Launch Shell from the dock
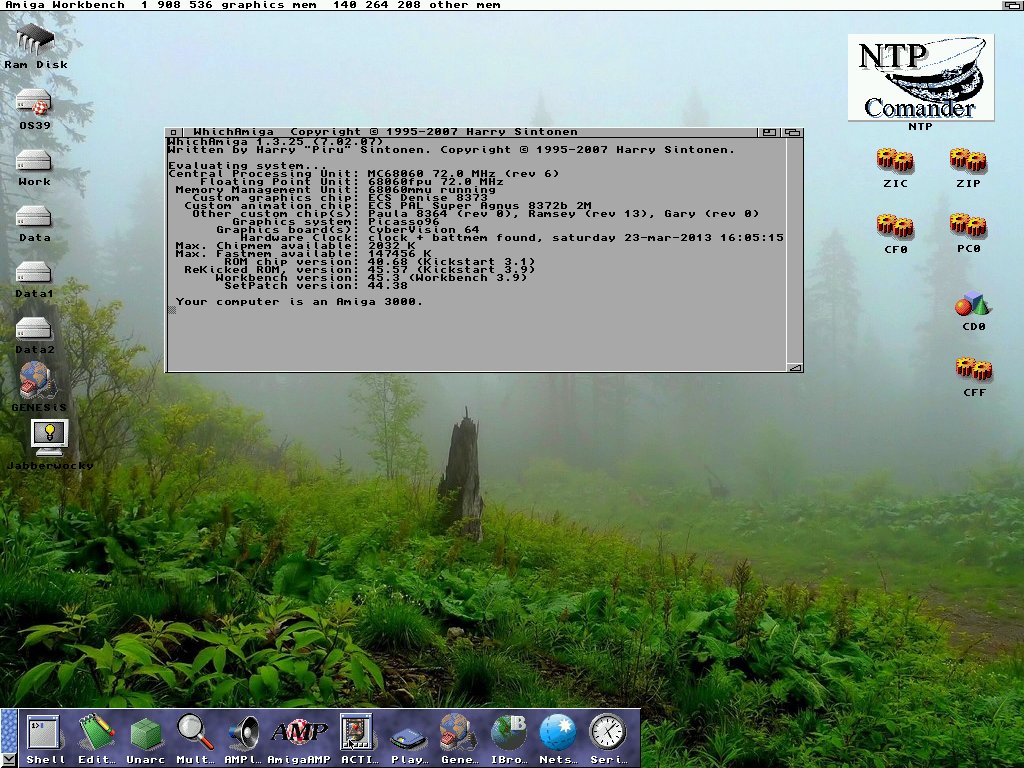The image size is (1024, 768). pyautogui.click(x=45, y=733)
